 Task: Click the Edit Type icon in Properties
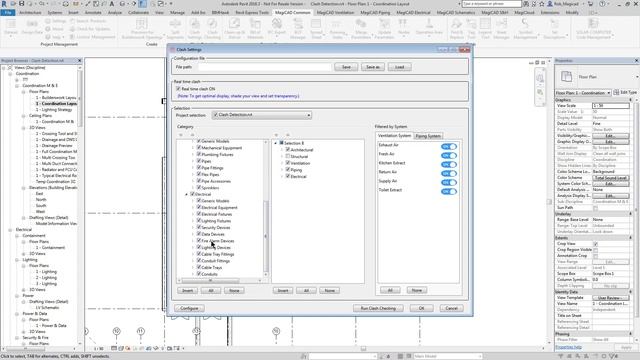click(625, 93)
